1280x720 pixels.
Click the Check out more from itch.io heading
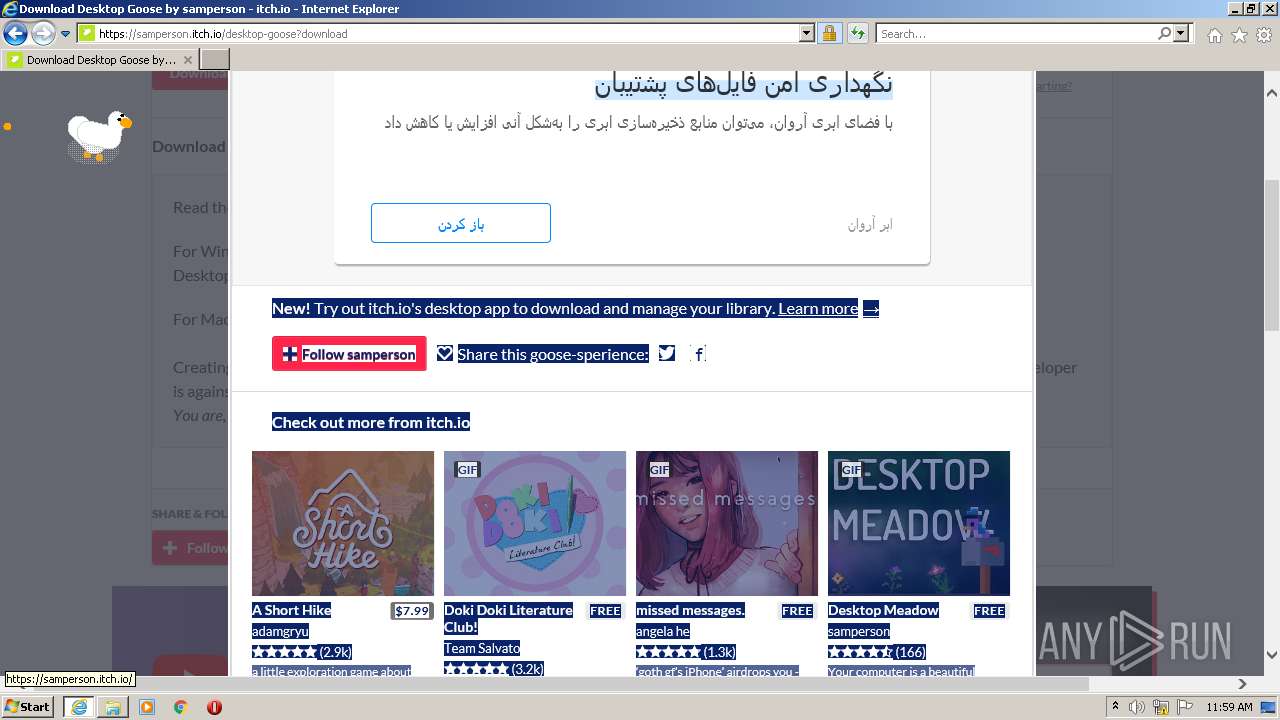371,422
